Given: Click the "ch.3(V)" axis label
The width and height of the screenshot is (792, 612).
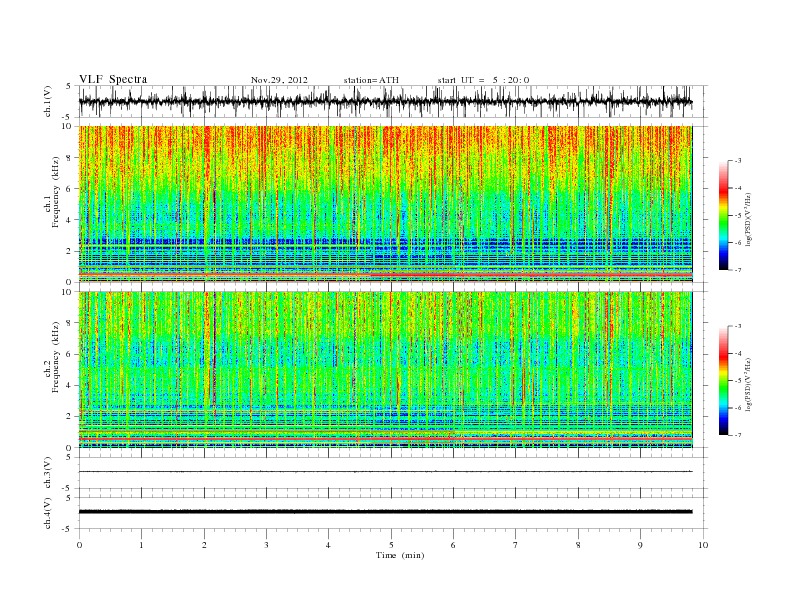Looking at the screenshot, I should tap(48, 473).
